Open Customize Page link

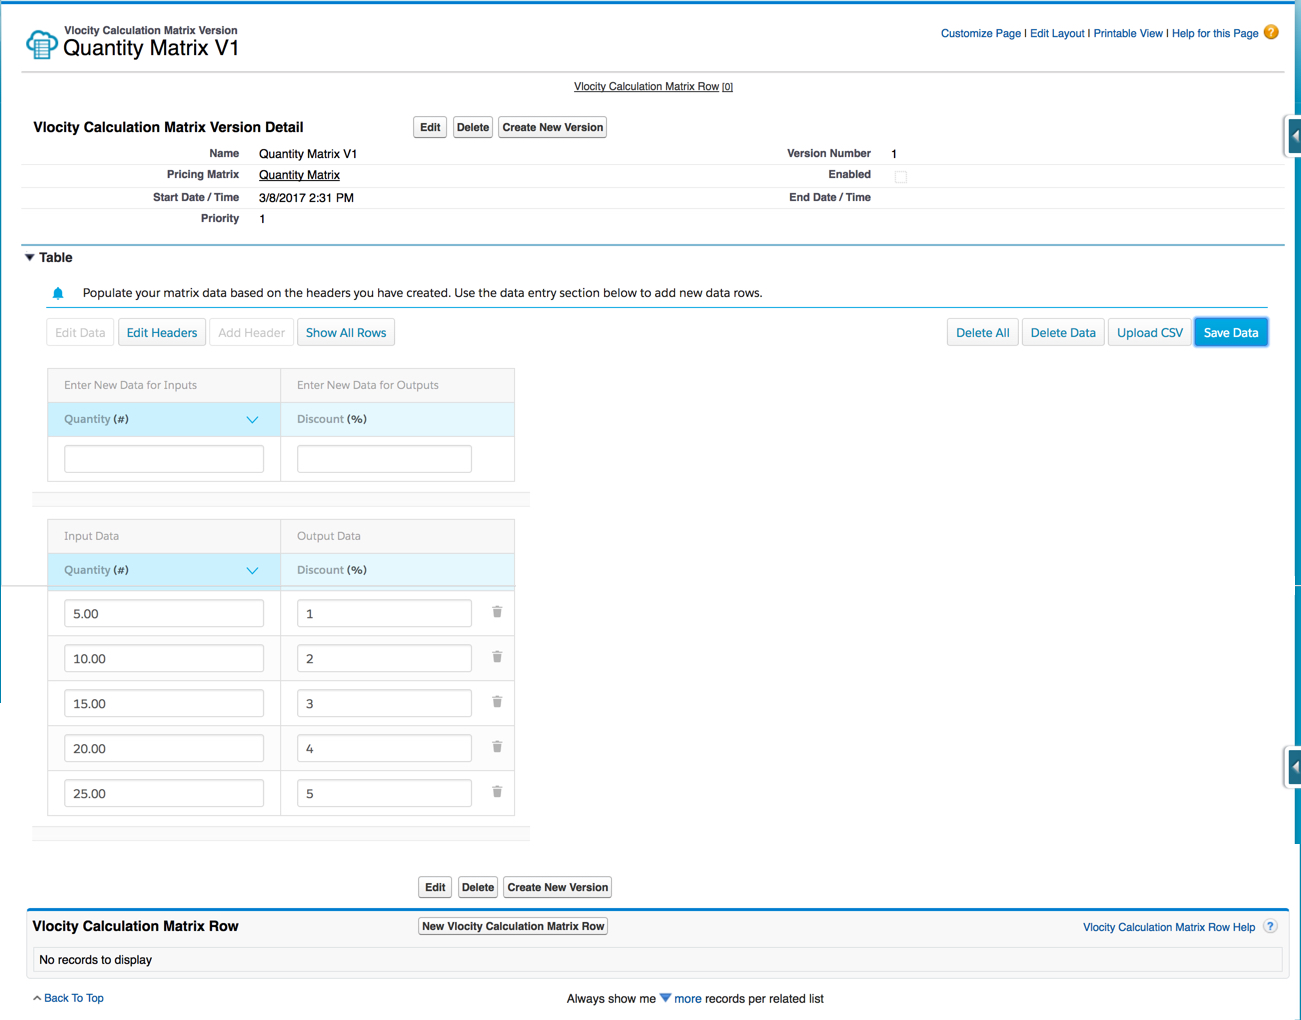(981, 33)
